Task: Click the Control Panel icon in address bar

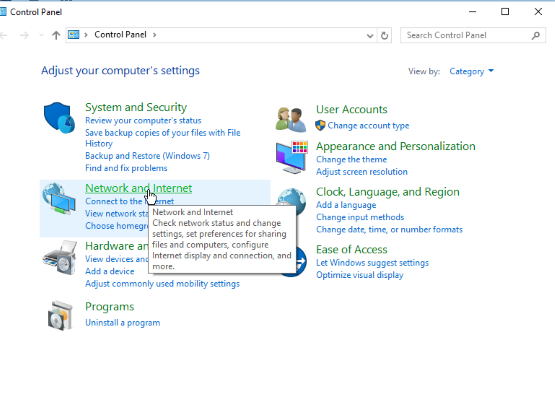Action: tap(73, 35)
